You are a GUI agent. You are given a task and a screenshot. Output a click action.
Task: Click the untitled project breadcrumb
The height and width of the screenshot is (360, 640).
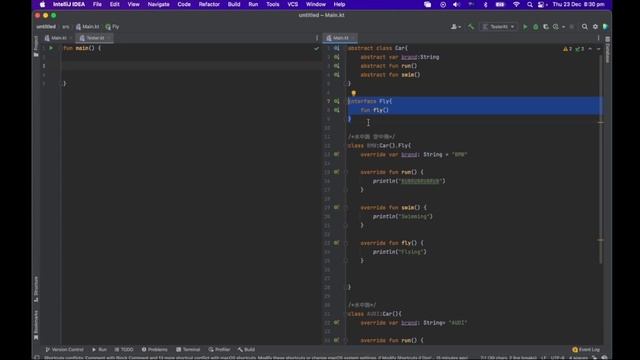click(x=46, y=27)
